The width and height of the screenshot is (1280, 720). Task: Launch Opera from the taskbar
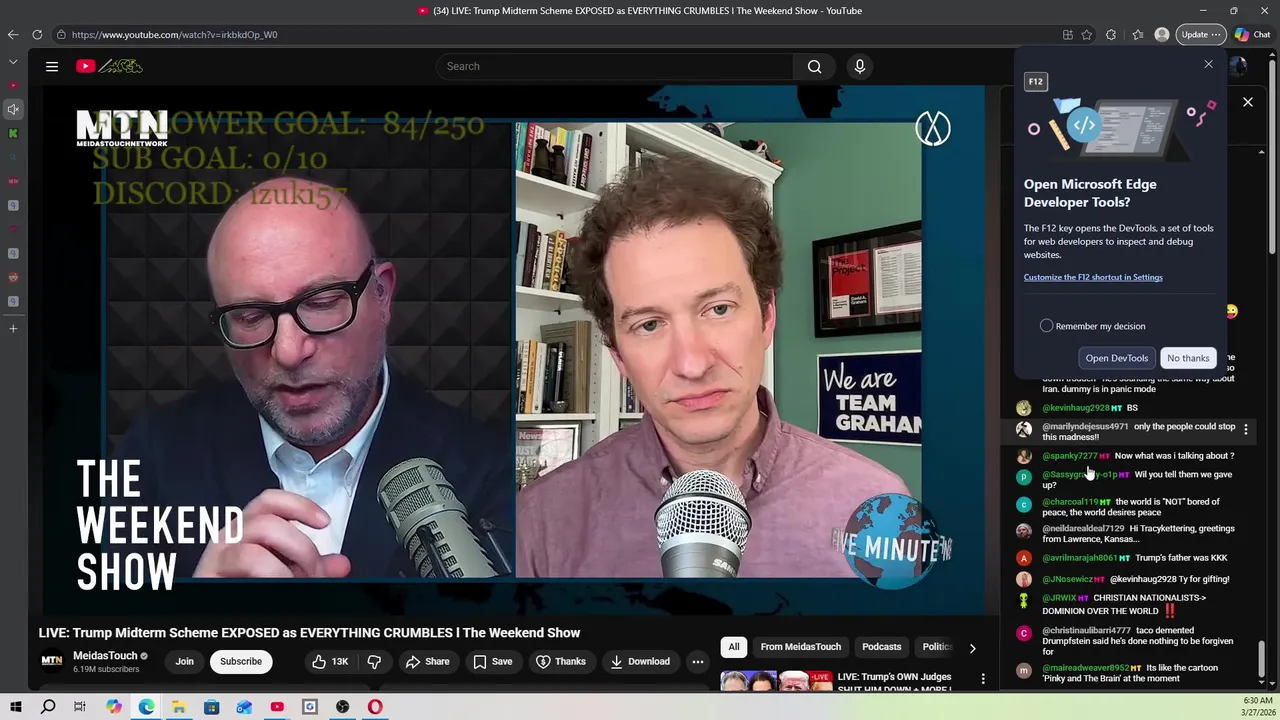[x=375, y=707]
